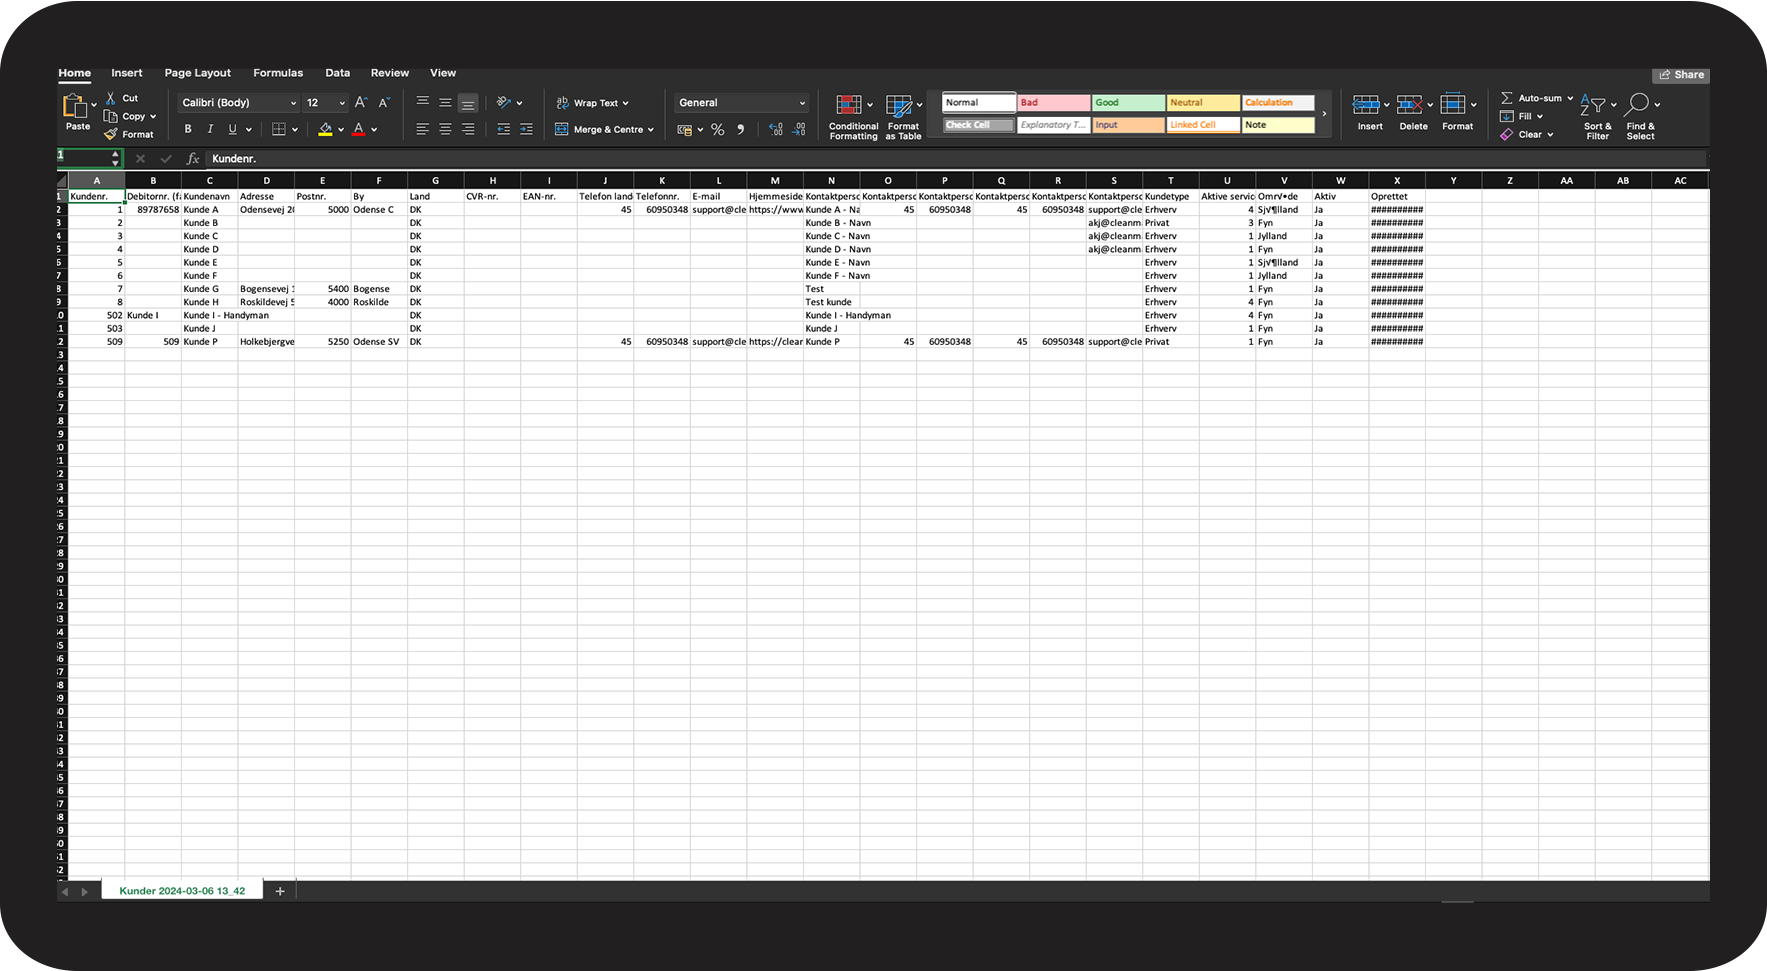Click the Format cells icon beside Delete
1767x971 pixels.
[x=1453, y=105]
